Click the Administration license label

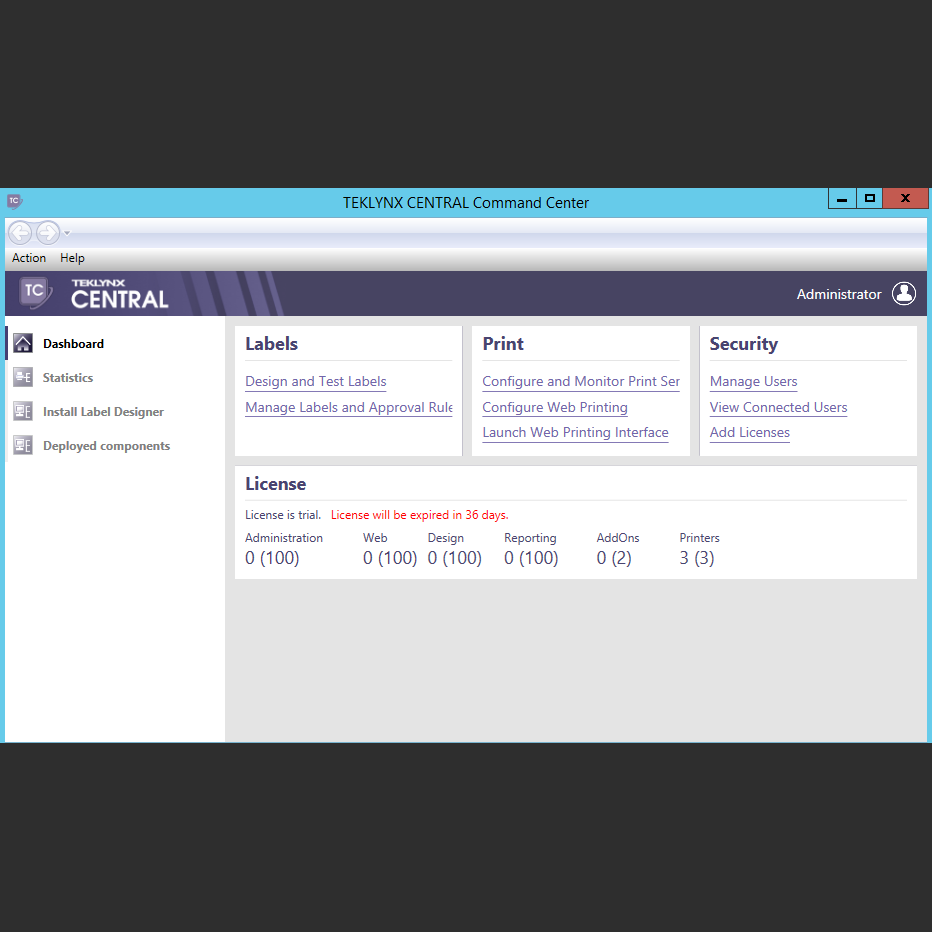(x=284, y=538)
